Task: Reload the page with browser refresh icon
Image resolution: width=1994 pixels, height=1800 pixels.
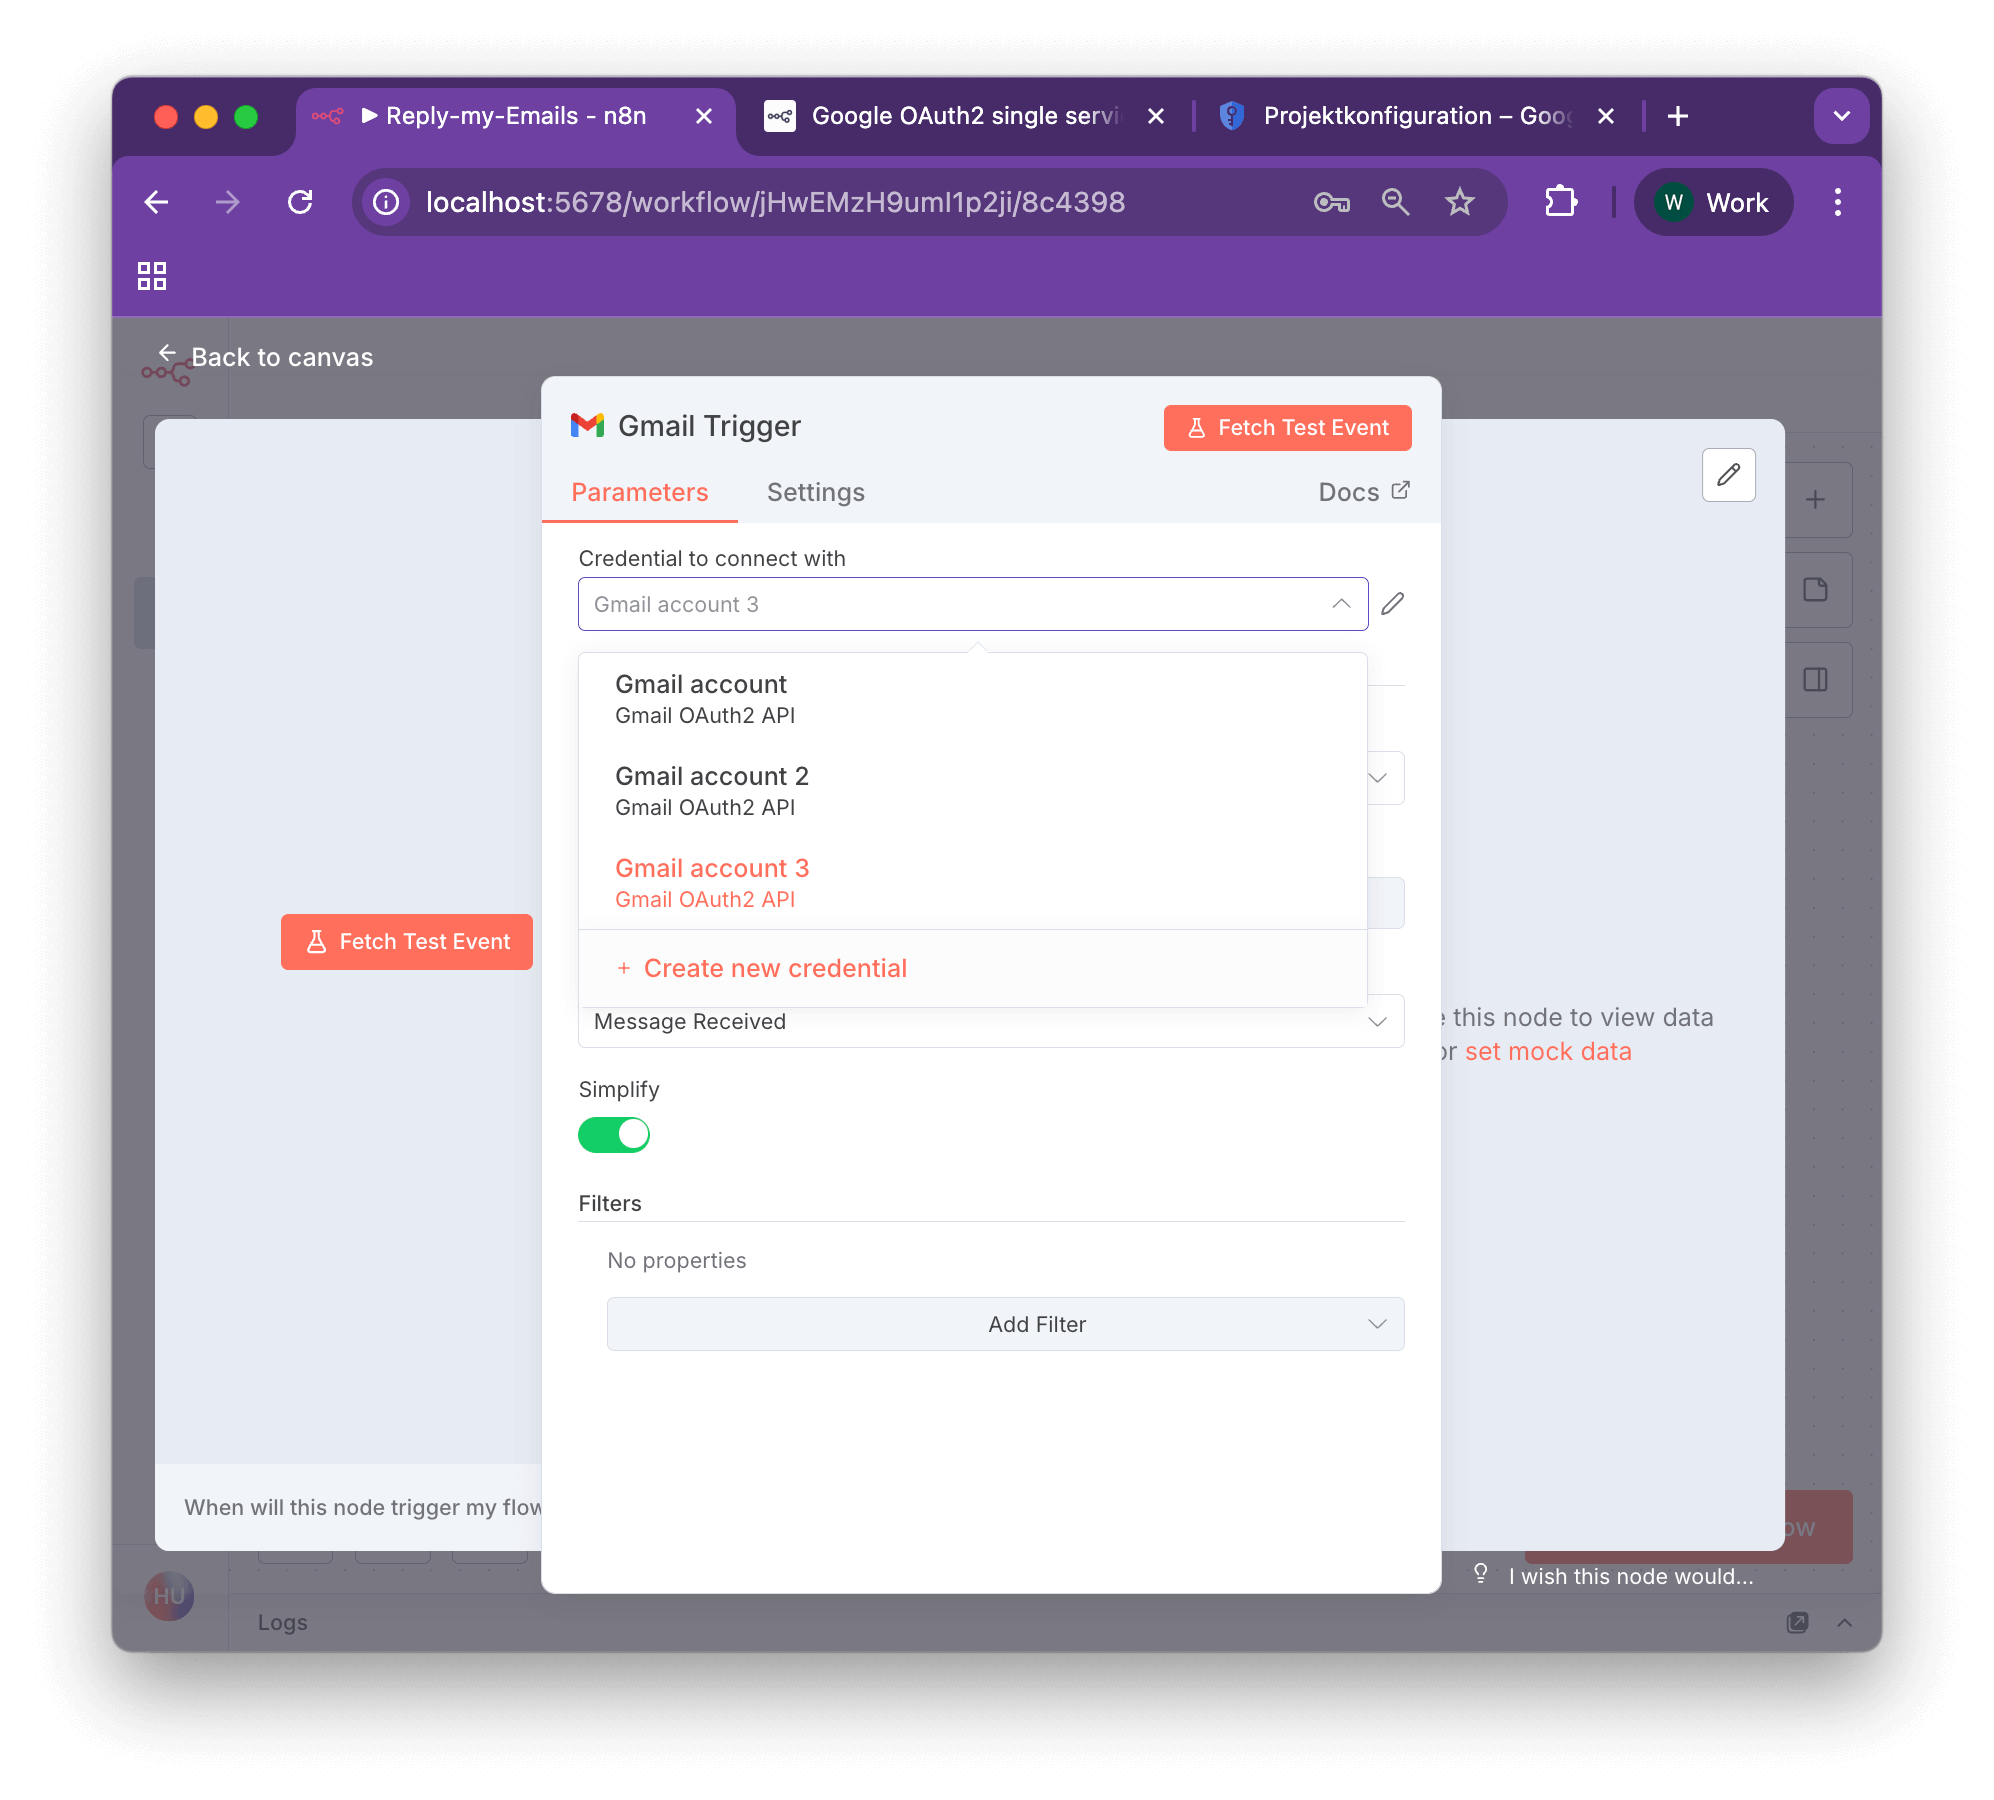Action: 300,203
